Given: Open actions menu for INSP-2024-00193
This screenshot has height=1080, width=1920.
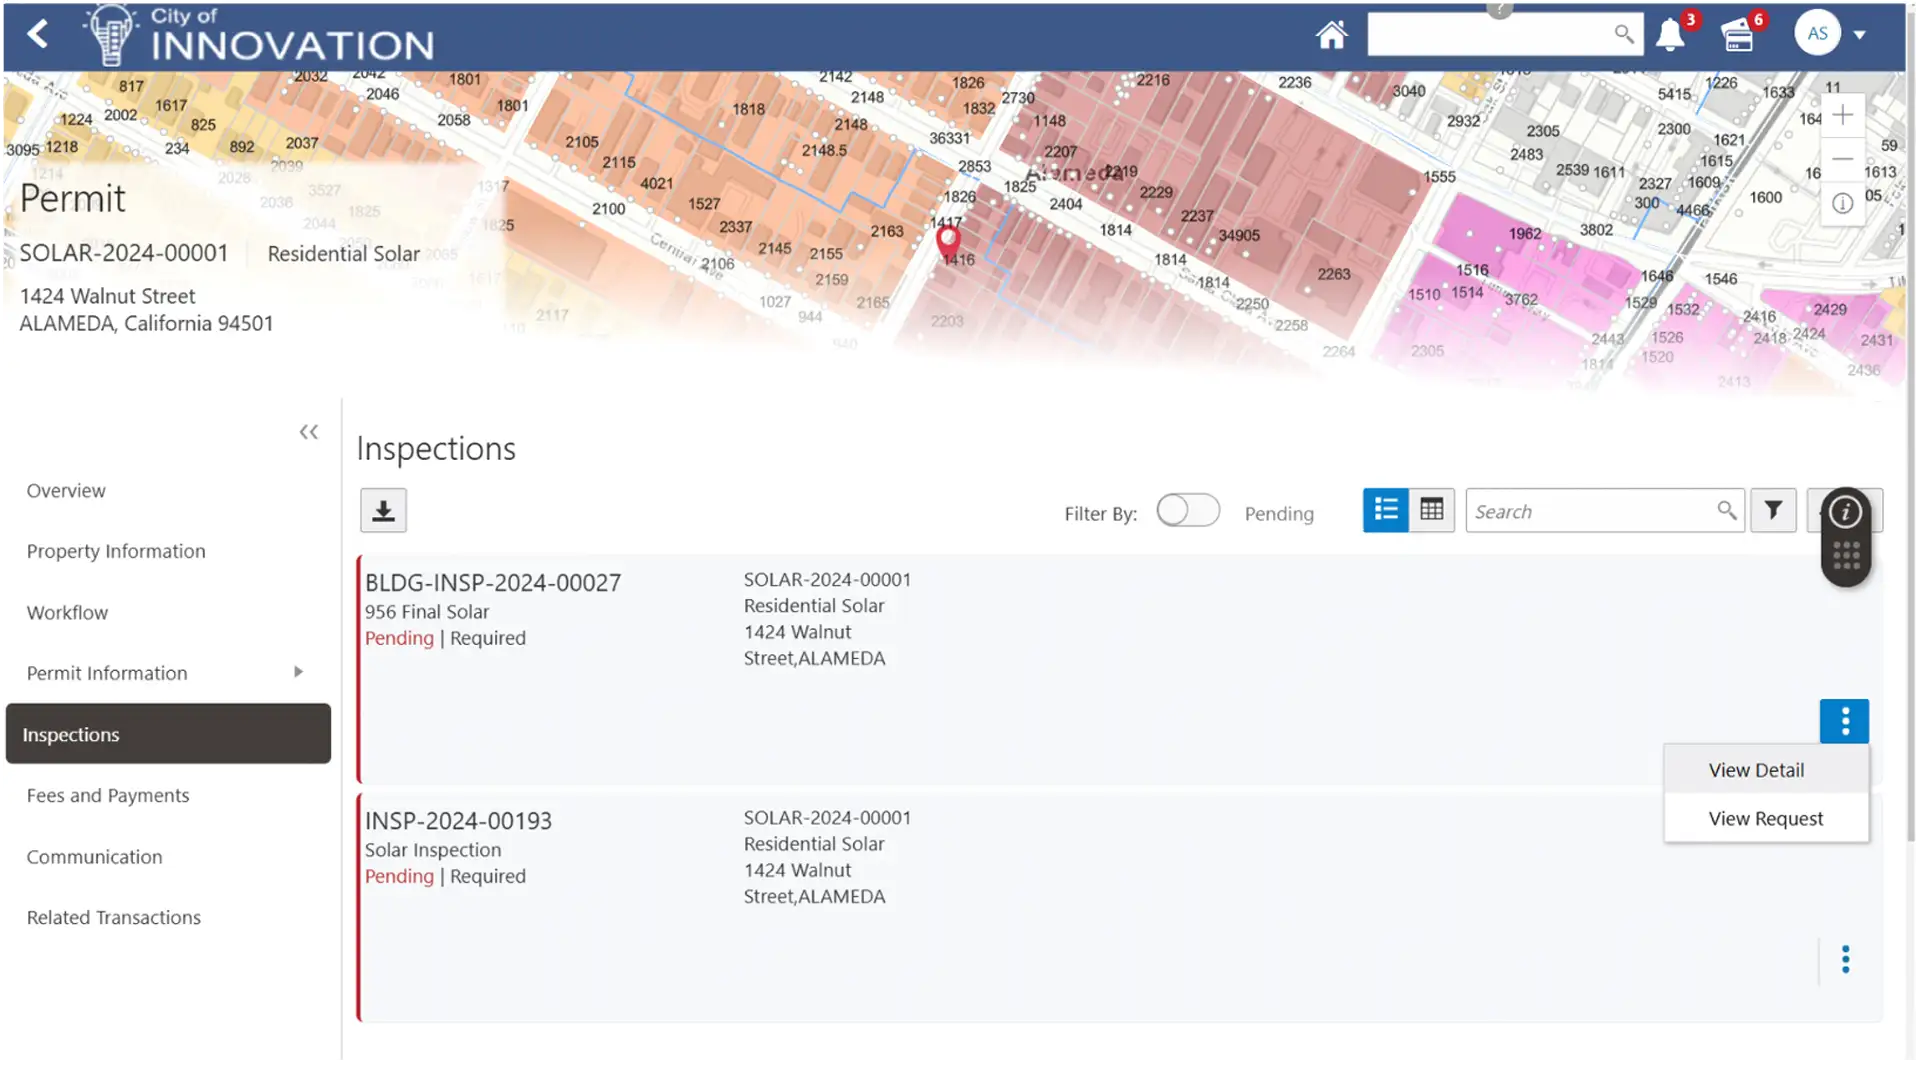Looking at the screenshot, I should 1845,960.
